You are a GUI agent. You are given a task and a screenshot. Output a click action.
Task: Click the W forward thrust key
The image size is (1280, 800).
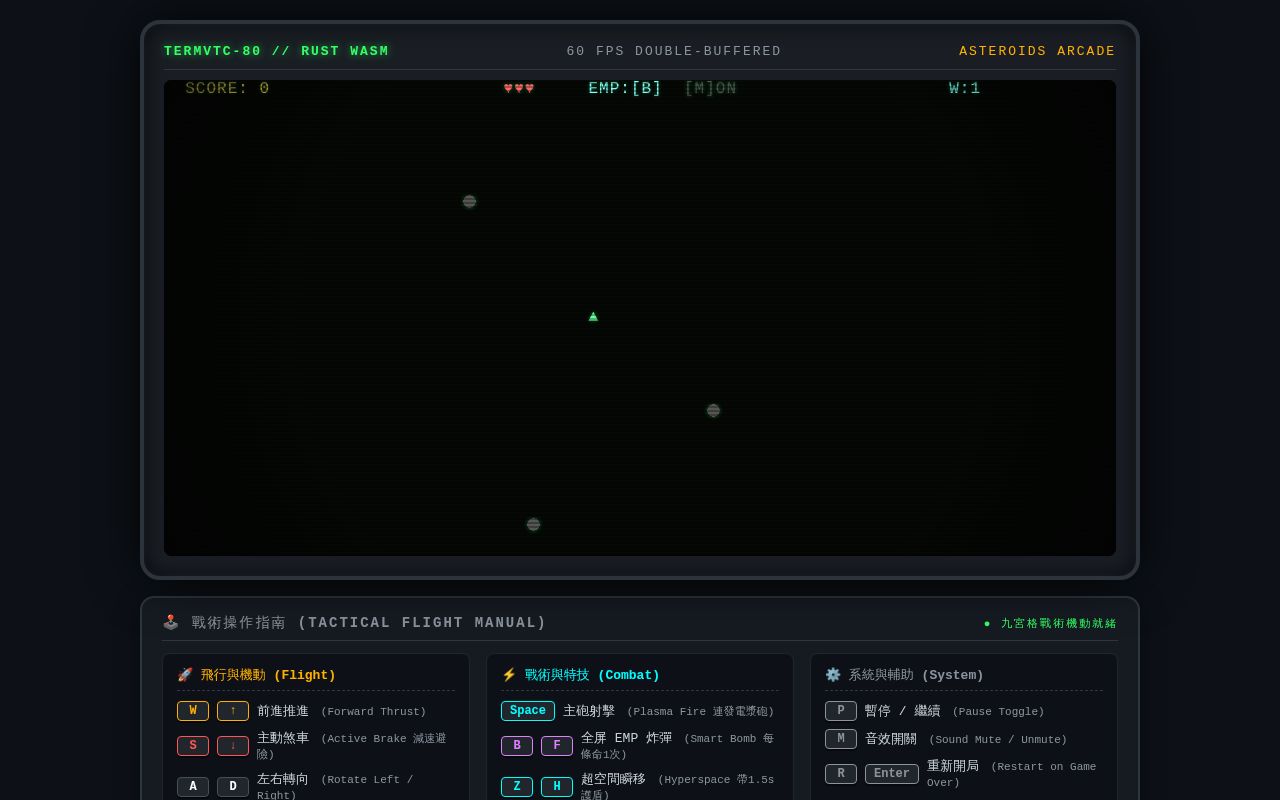pyautogui.click(x=193, y=711)
